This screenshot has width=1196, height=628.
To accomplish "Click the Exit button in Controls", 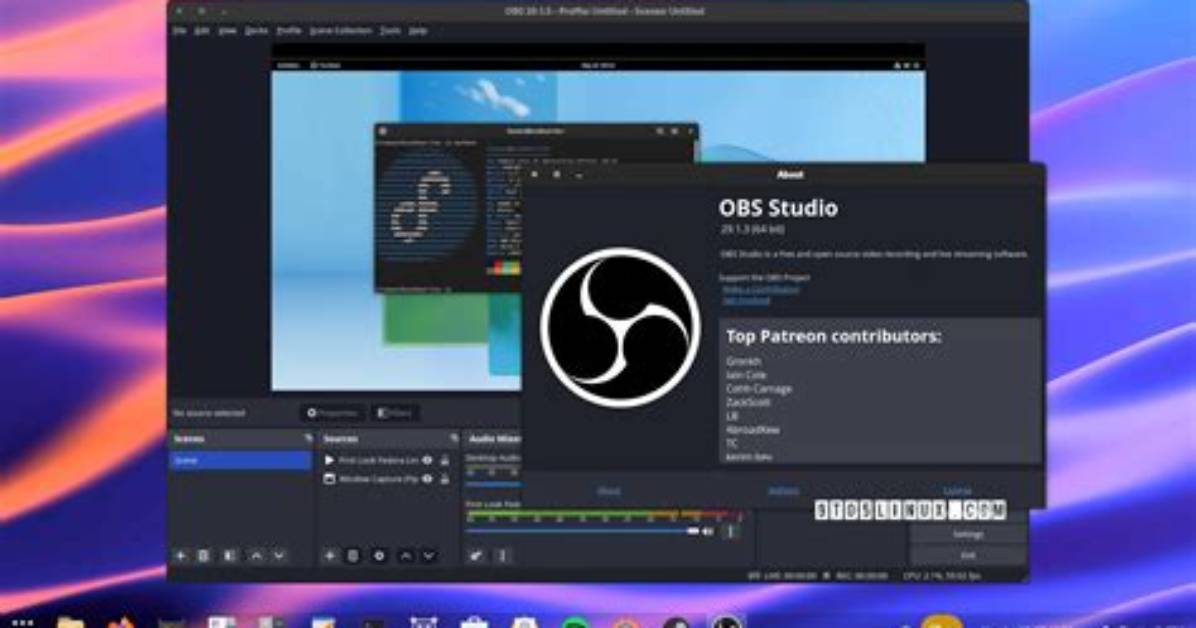I will (x=968, y=555).
